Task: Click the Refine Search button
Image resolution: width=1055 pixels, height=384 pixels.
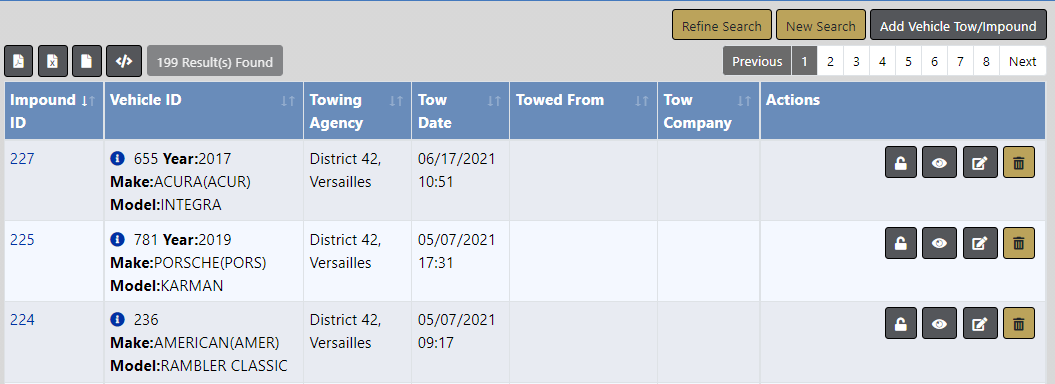Action: point(721,26)
